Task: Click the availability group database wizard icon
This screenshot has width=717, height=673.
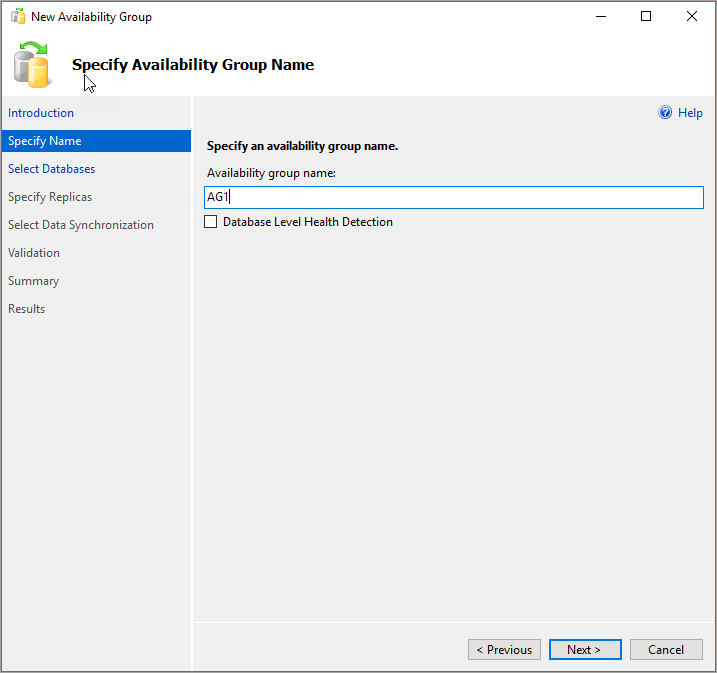Action: [x=31, y=64]
